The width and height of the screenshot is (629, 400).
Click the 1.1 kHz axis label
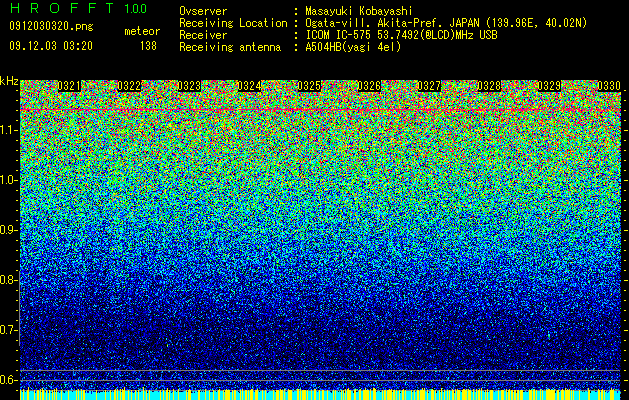[x=8, y=130]
